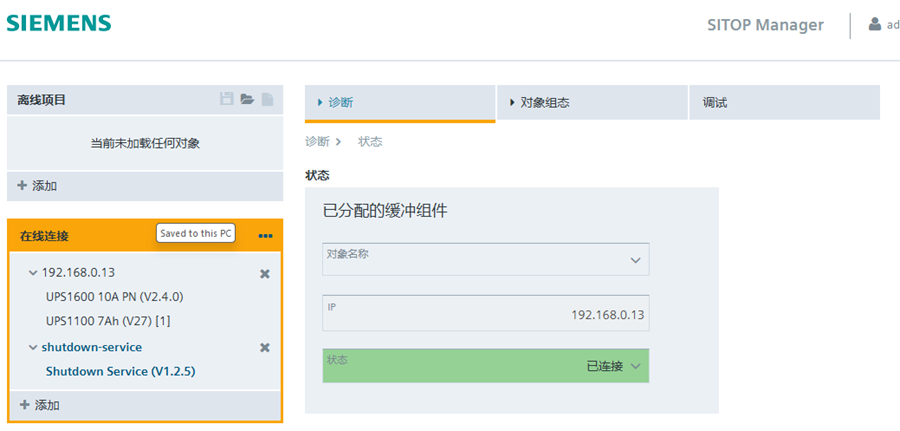This screenshot has width=900, height=431.
Task: Click 添加 under online connections
Action: 40,405
